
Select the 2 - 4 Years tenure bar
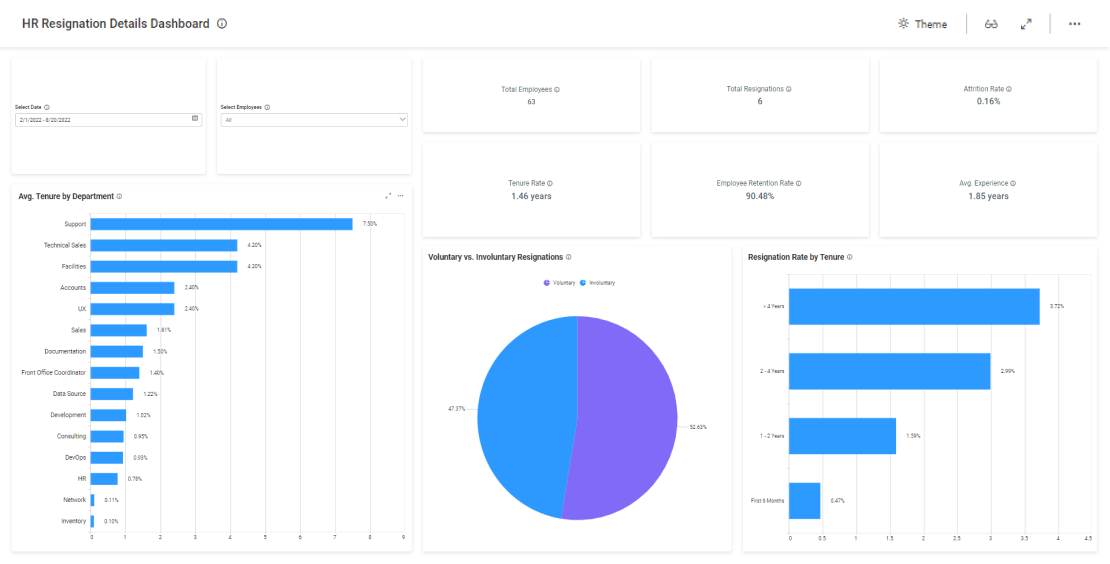889,371
